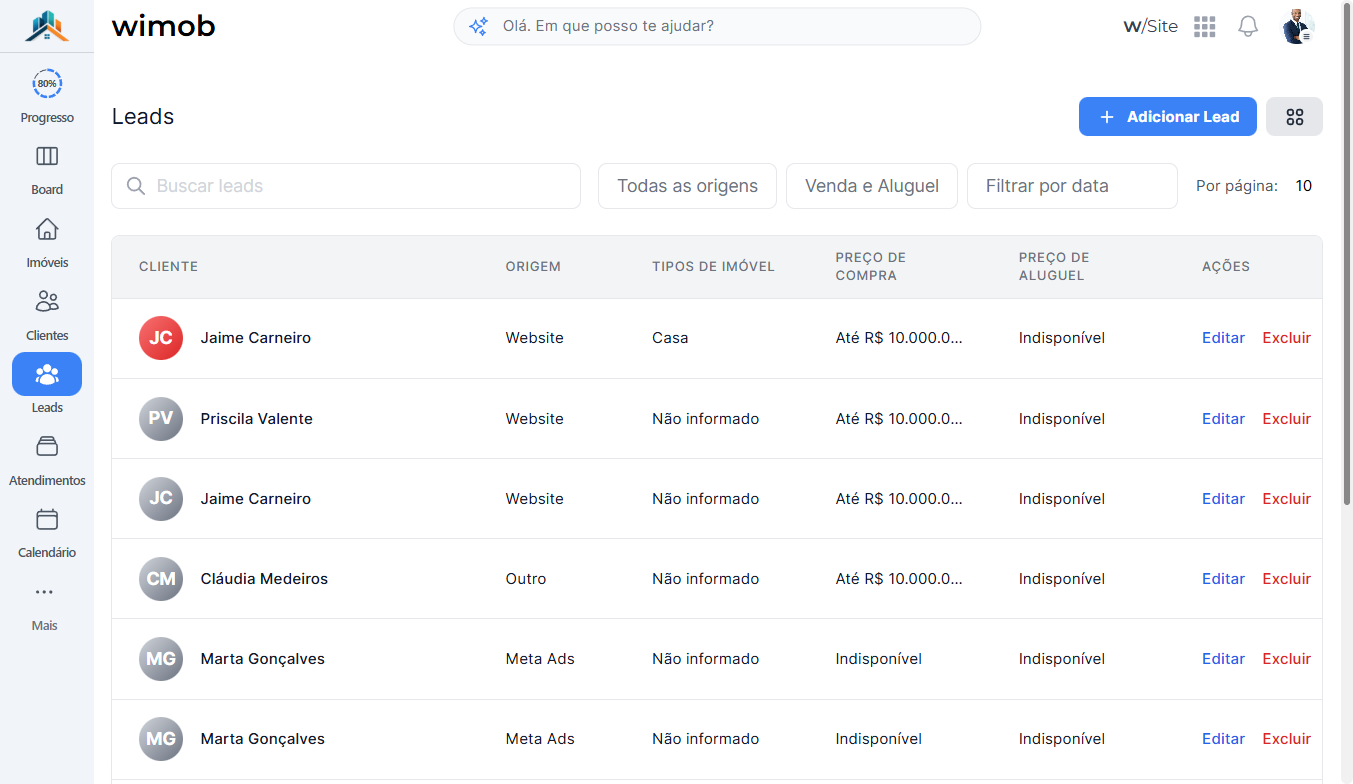
Task: Click the Priscila Valente name
Action: (x=256, y=418)
